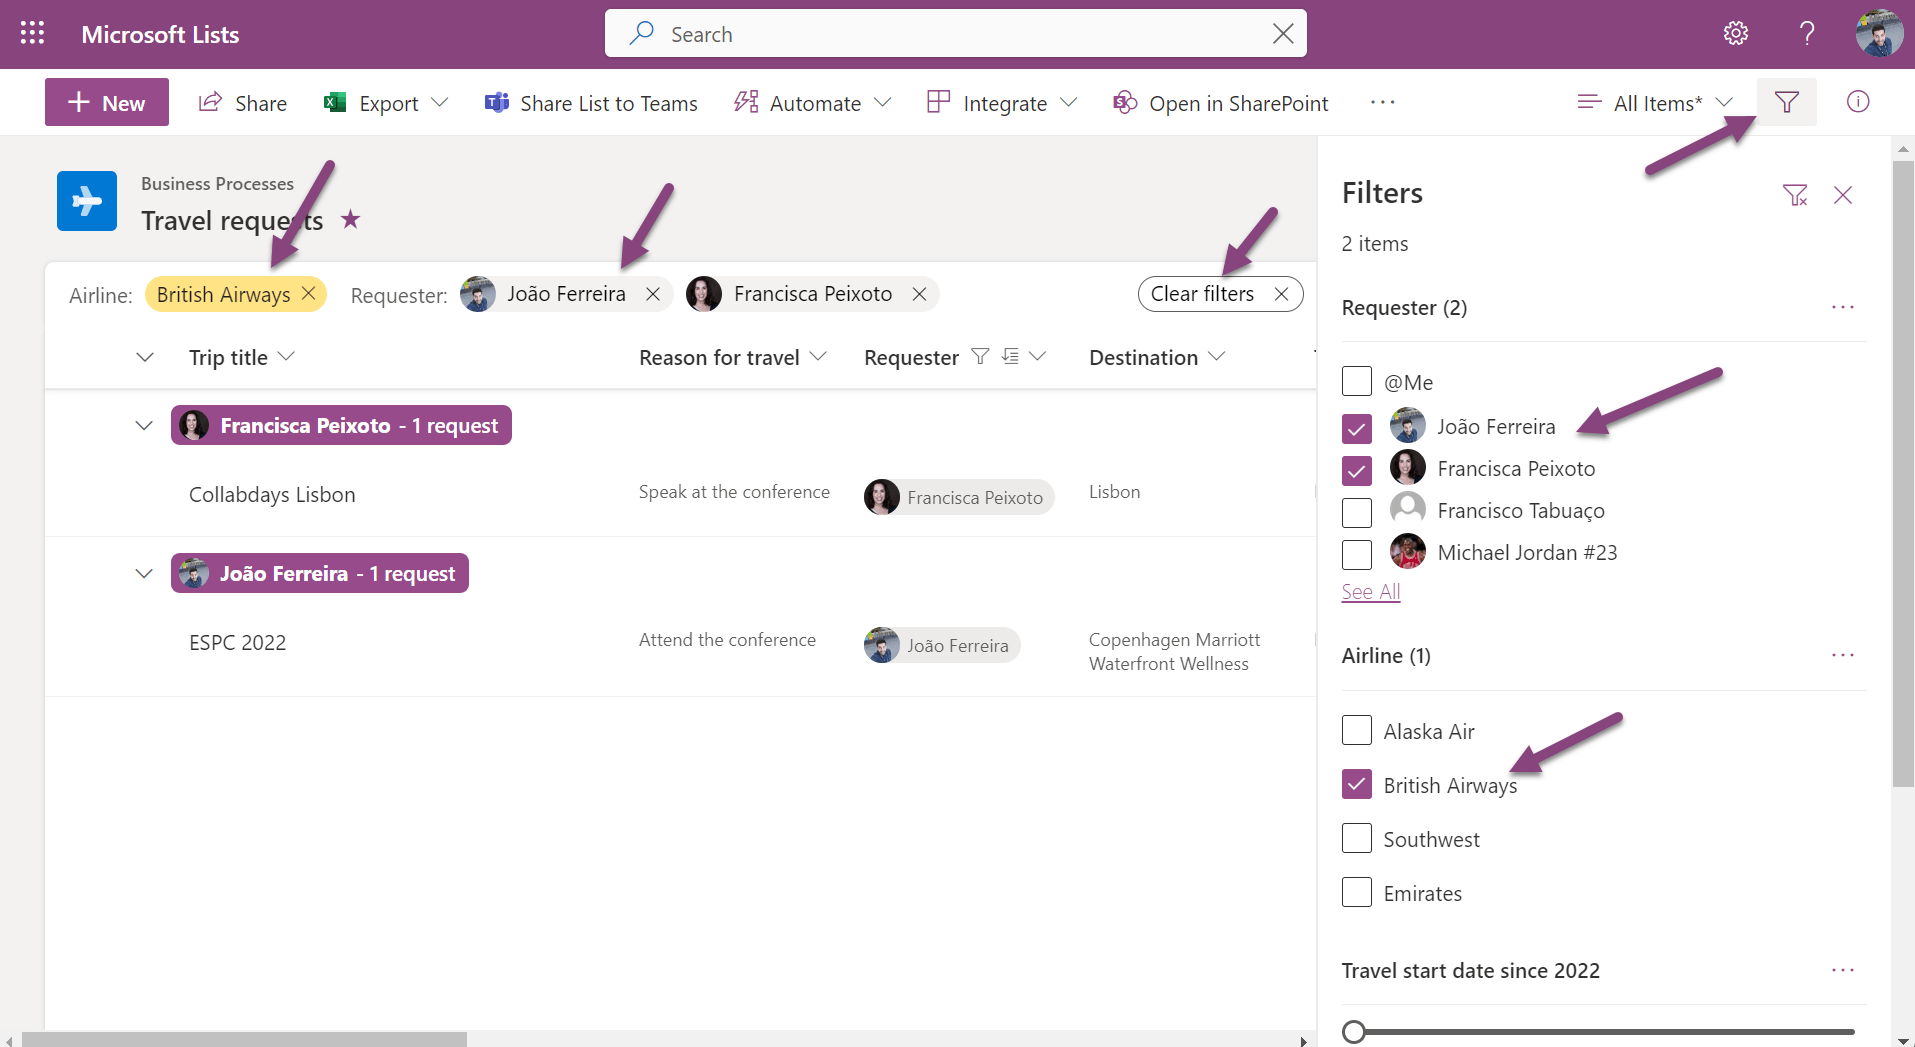Check the @Me requester filter
The width and height of the screenshot is (1915, 1047).
1357,381
